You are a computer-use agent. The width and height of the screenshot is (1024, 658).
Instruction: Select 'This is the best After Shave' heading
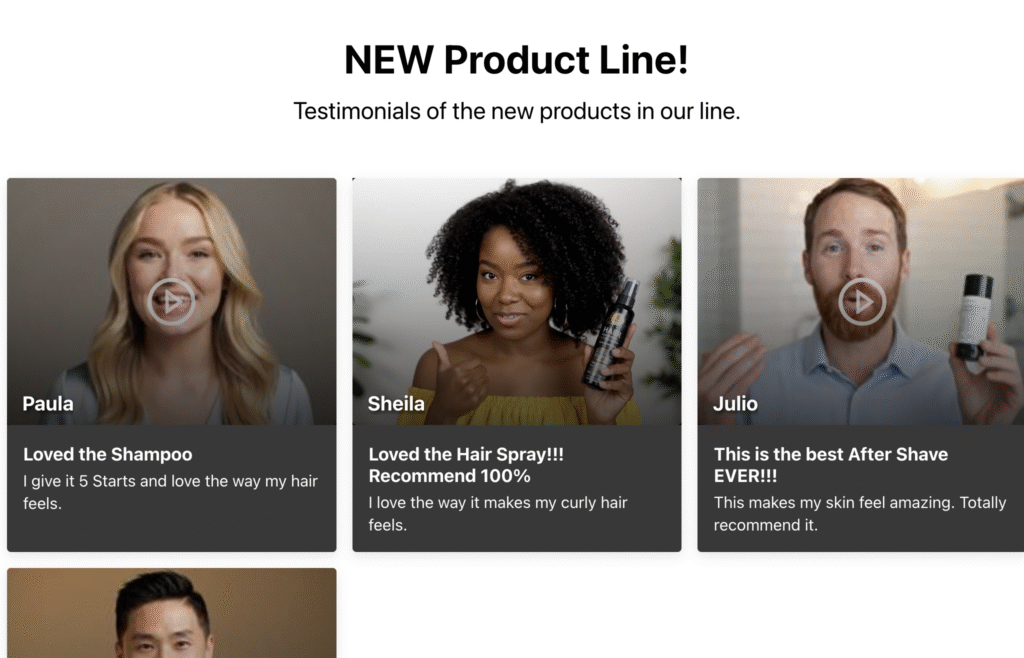coord(831,465)
